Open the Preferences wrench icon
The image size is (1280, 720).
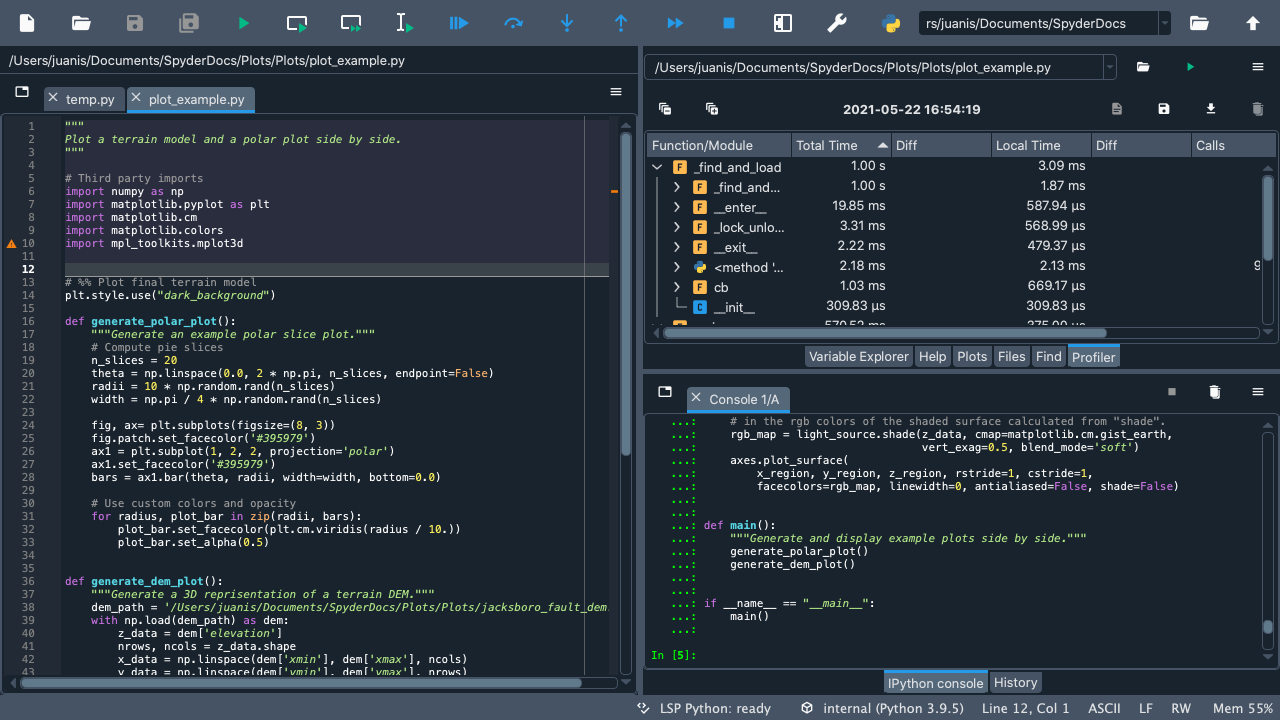pyautogui.click(x=837, y=23)
